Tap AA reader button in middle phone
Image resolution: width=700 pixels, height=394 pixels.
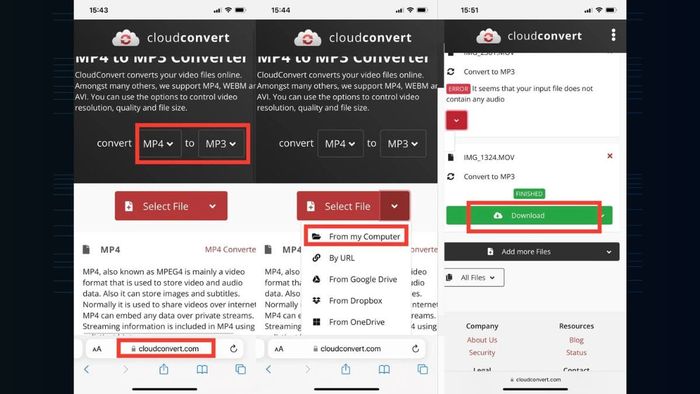point(279,349)
